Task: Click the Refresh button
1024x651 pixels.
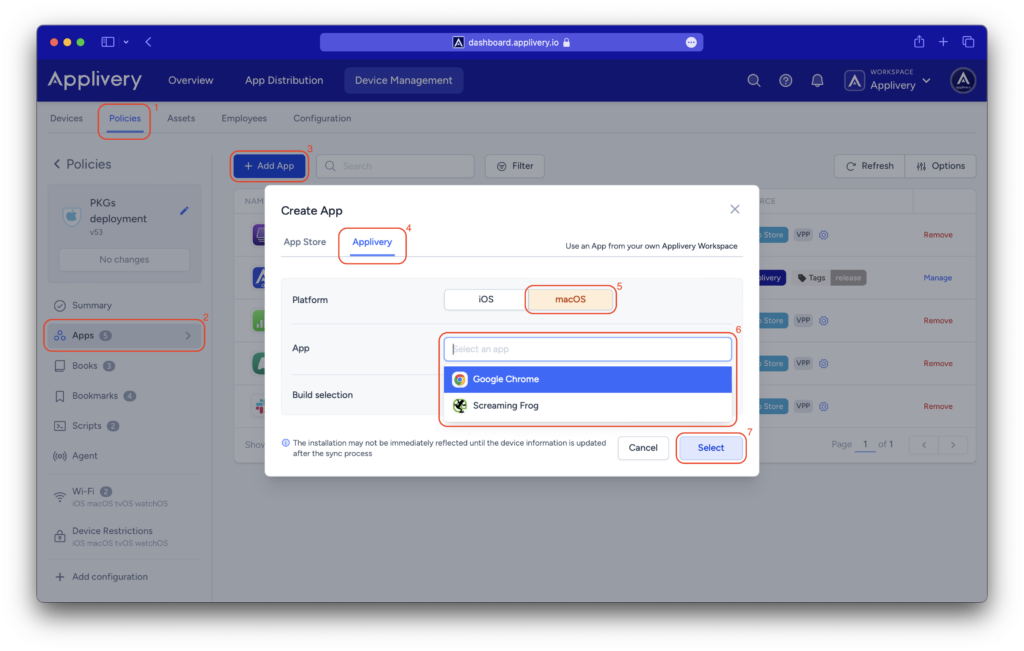Action: click(x=870, y=166)
